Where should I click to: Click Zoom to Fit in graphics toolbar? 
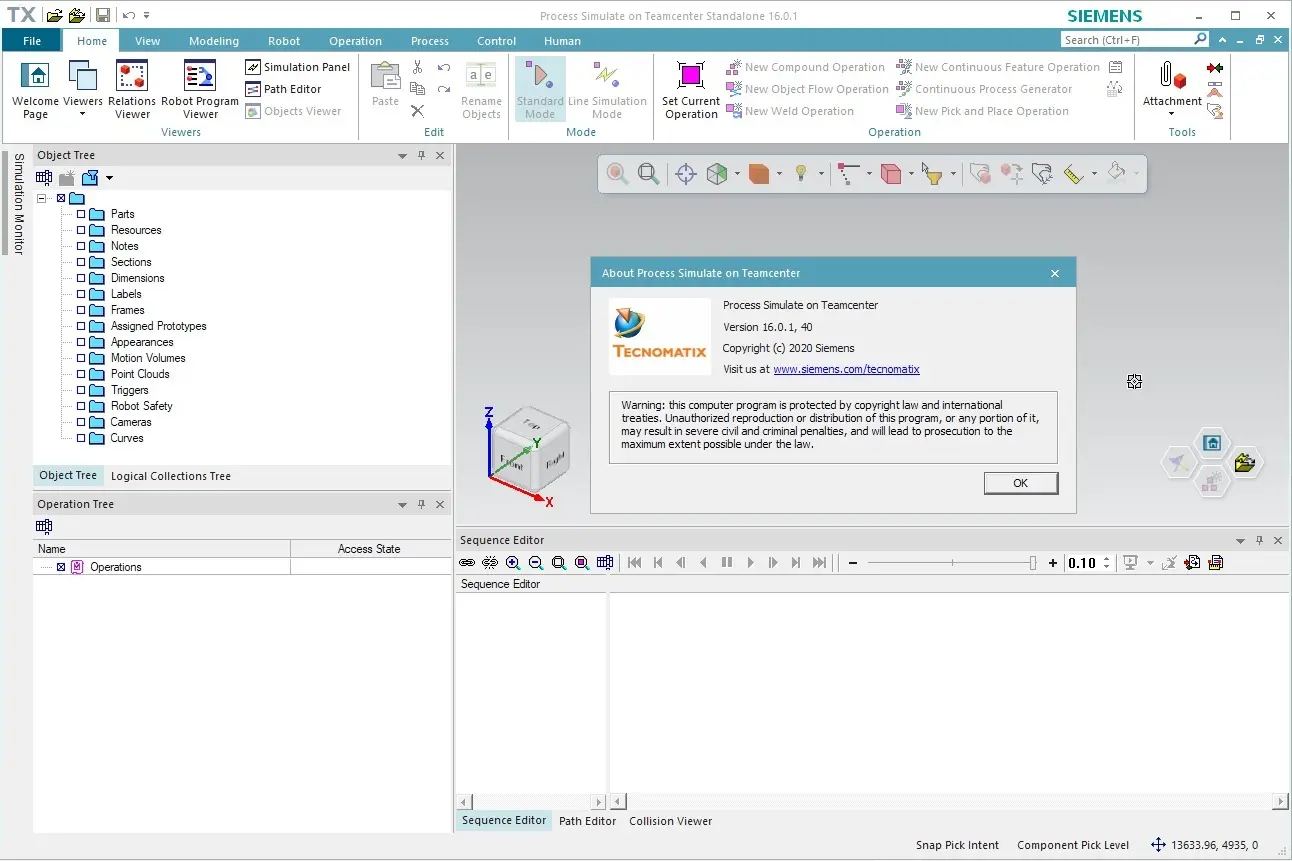648,174
